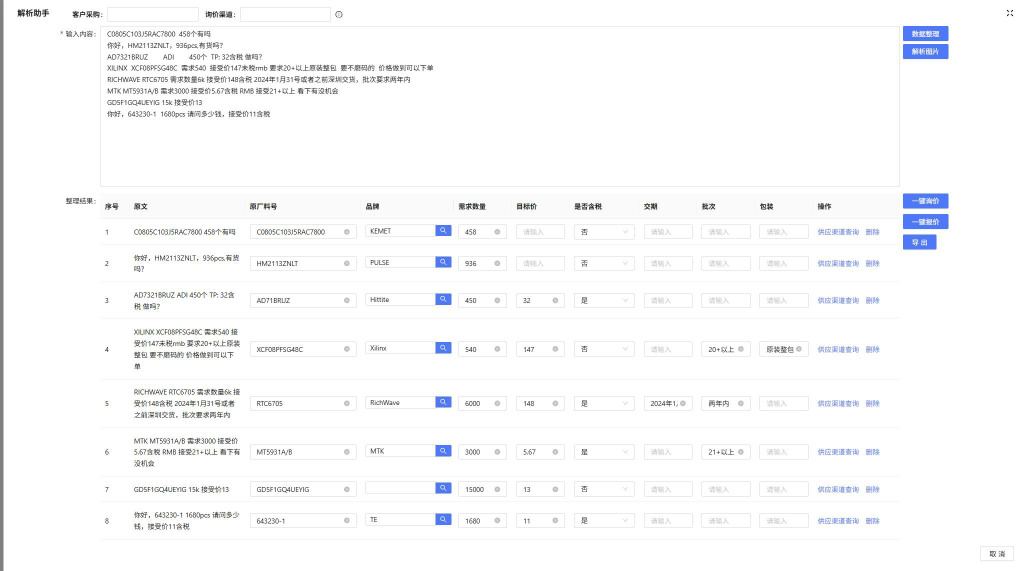Click the 数据整理 button
The width and height of the screenshot is (1021, 571).
tap(925, 34)
